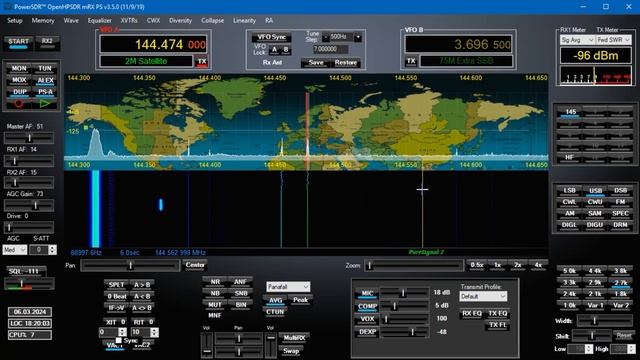Toggle the VFO A TX indicator
640x360 pixels.
[x=202, y=62]
